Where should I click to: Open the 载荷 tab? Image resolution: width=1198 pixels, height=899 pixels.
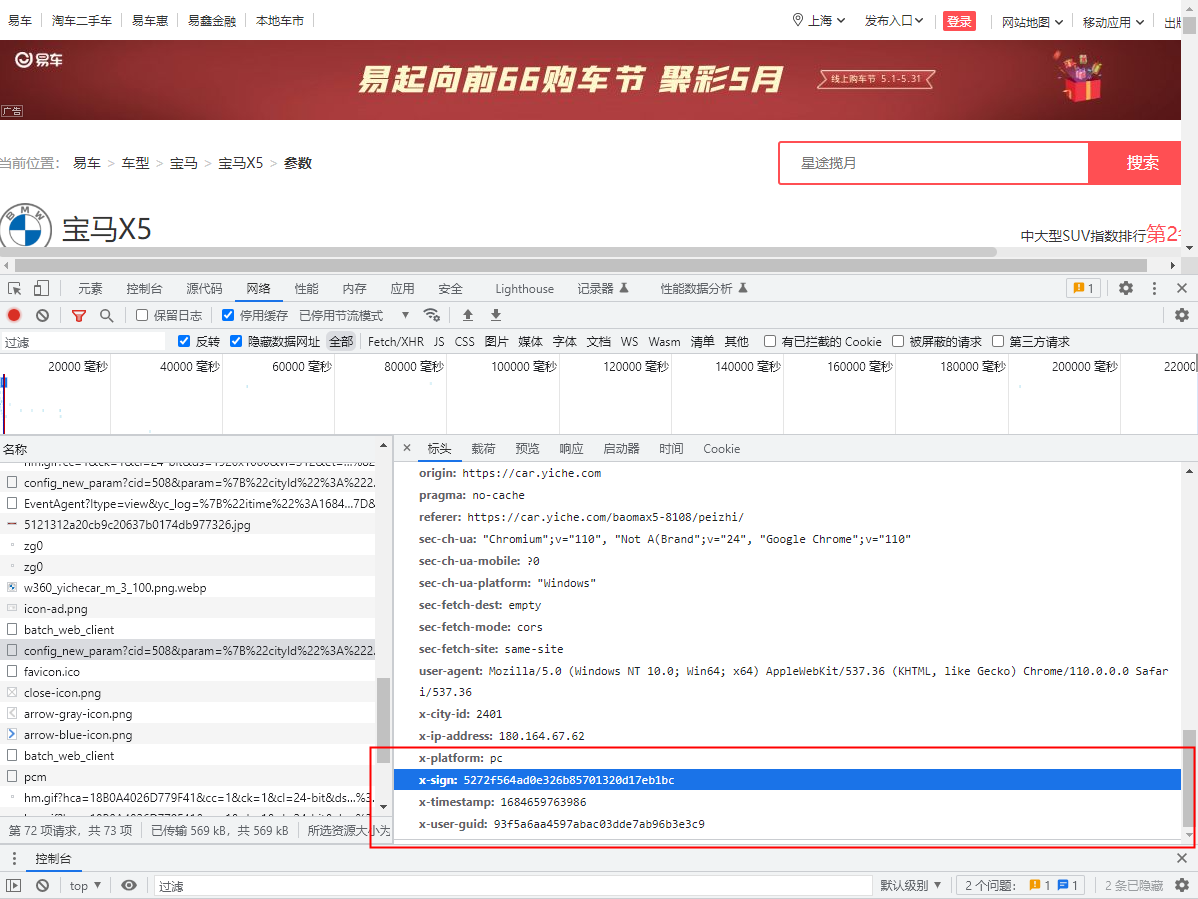click(483, 448)
